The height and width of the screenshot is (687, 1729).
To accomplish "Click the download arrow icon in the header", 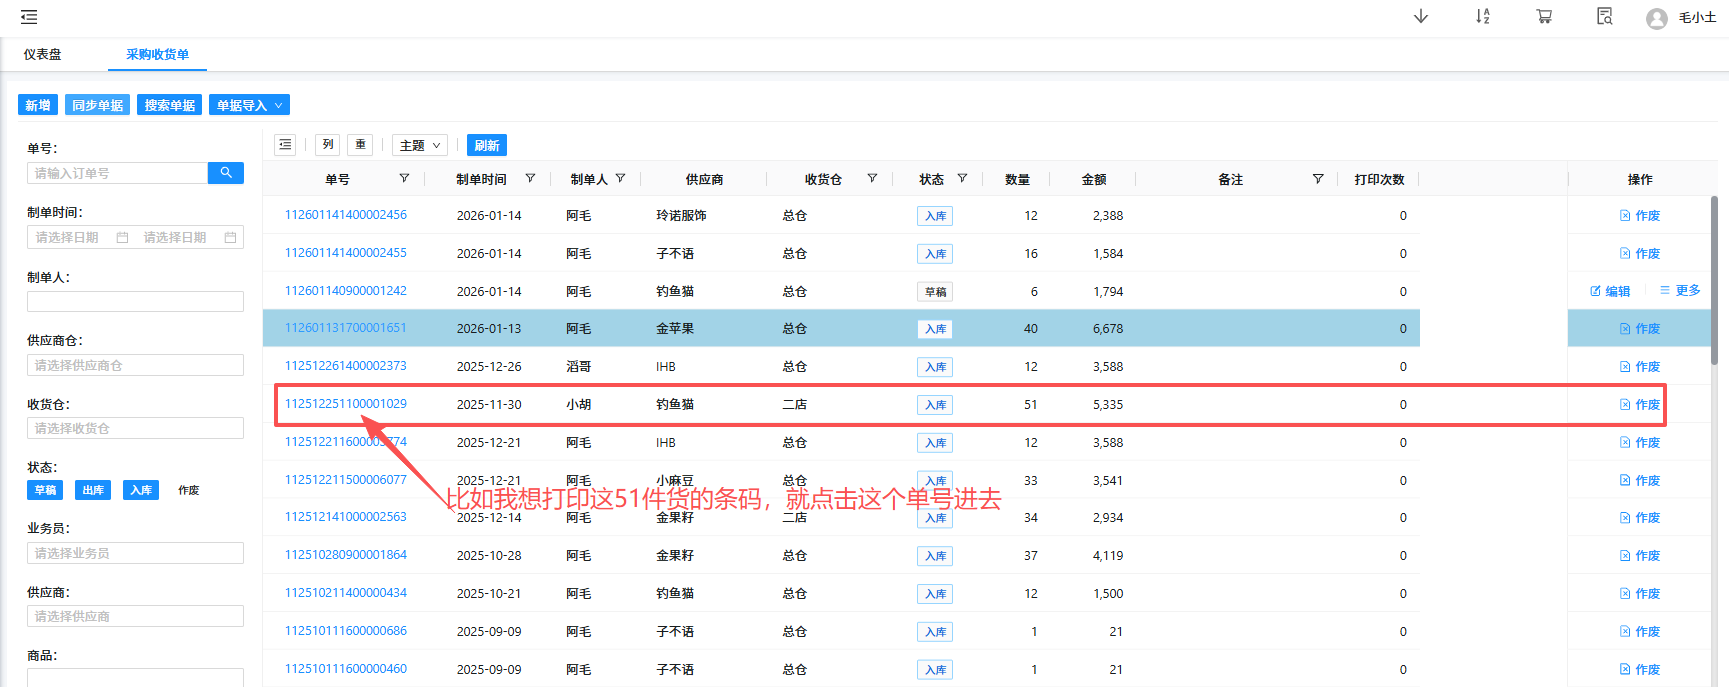I will coord(1421,17).
